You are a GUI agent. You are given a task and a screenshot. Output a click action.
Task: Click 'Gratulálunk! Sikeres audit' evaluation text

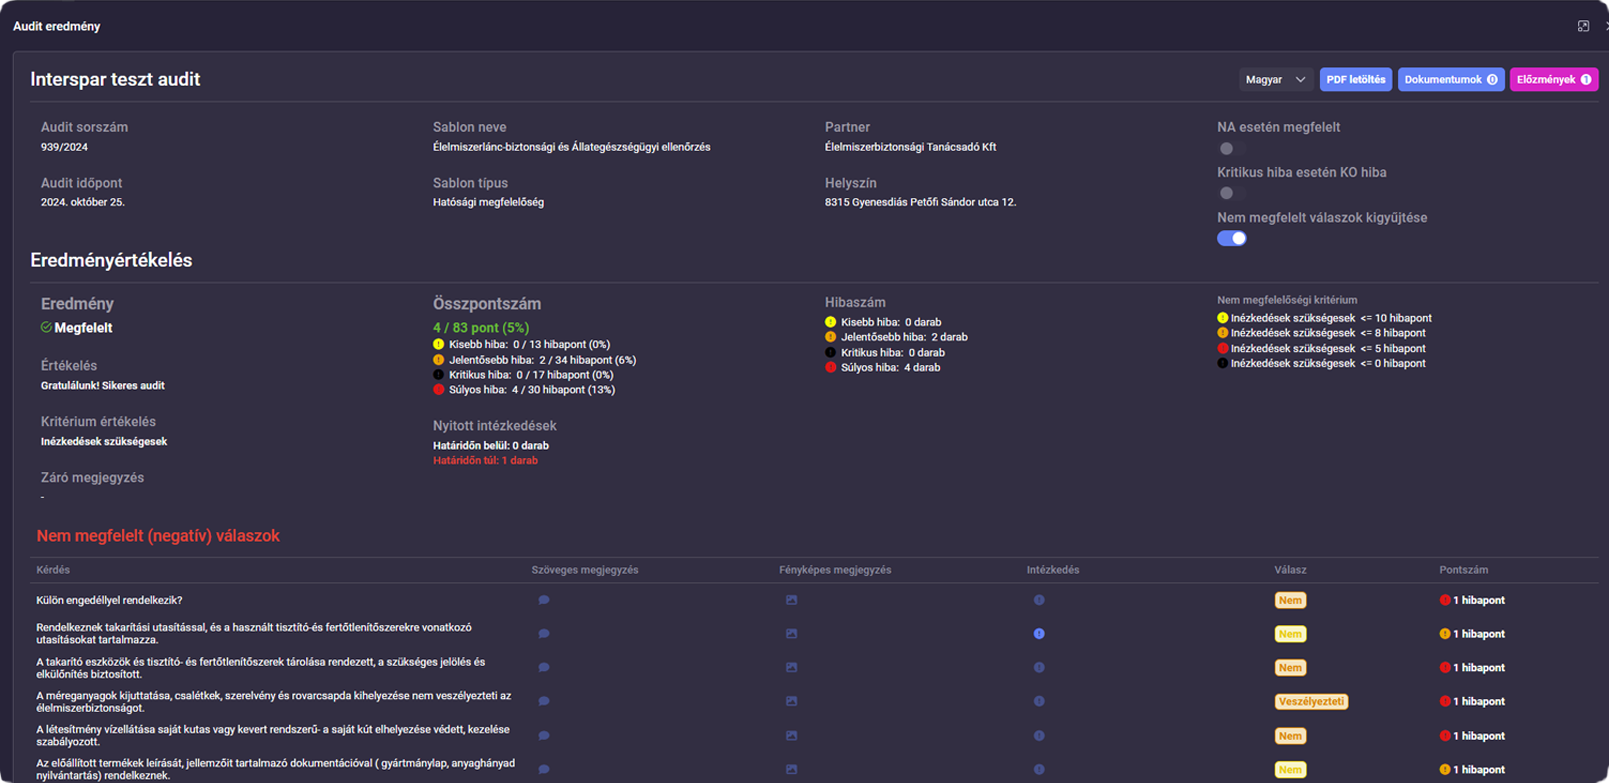[x=103, y=385]
